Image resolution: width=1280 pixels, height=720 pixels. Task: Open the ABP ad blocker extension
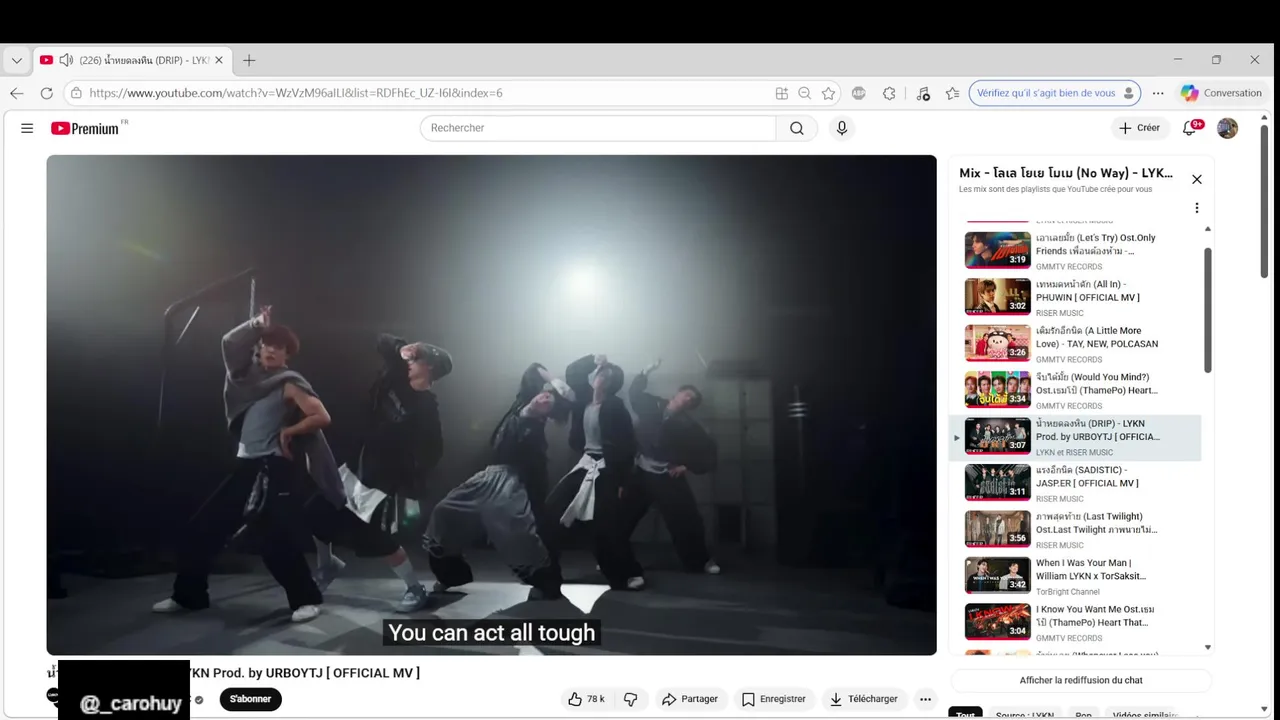point(859,93)
